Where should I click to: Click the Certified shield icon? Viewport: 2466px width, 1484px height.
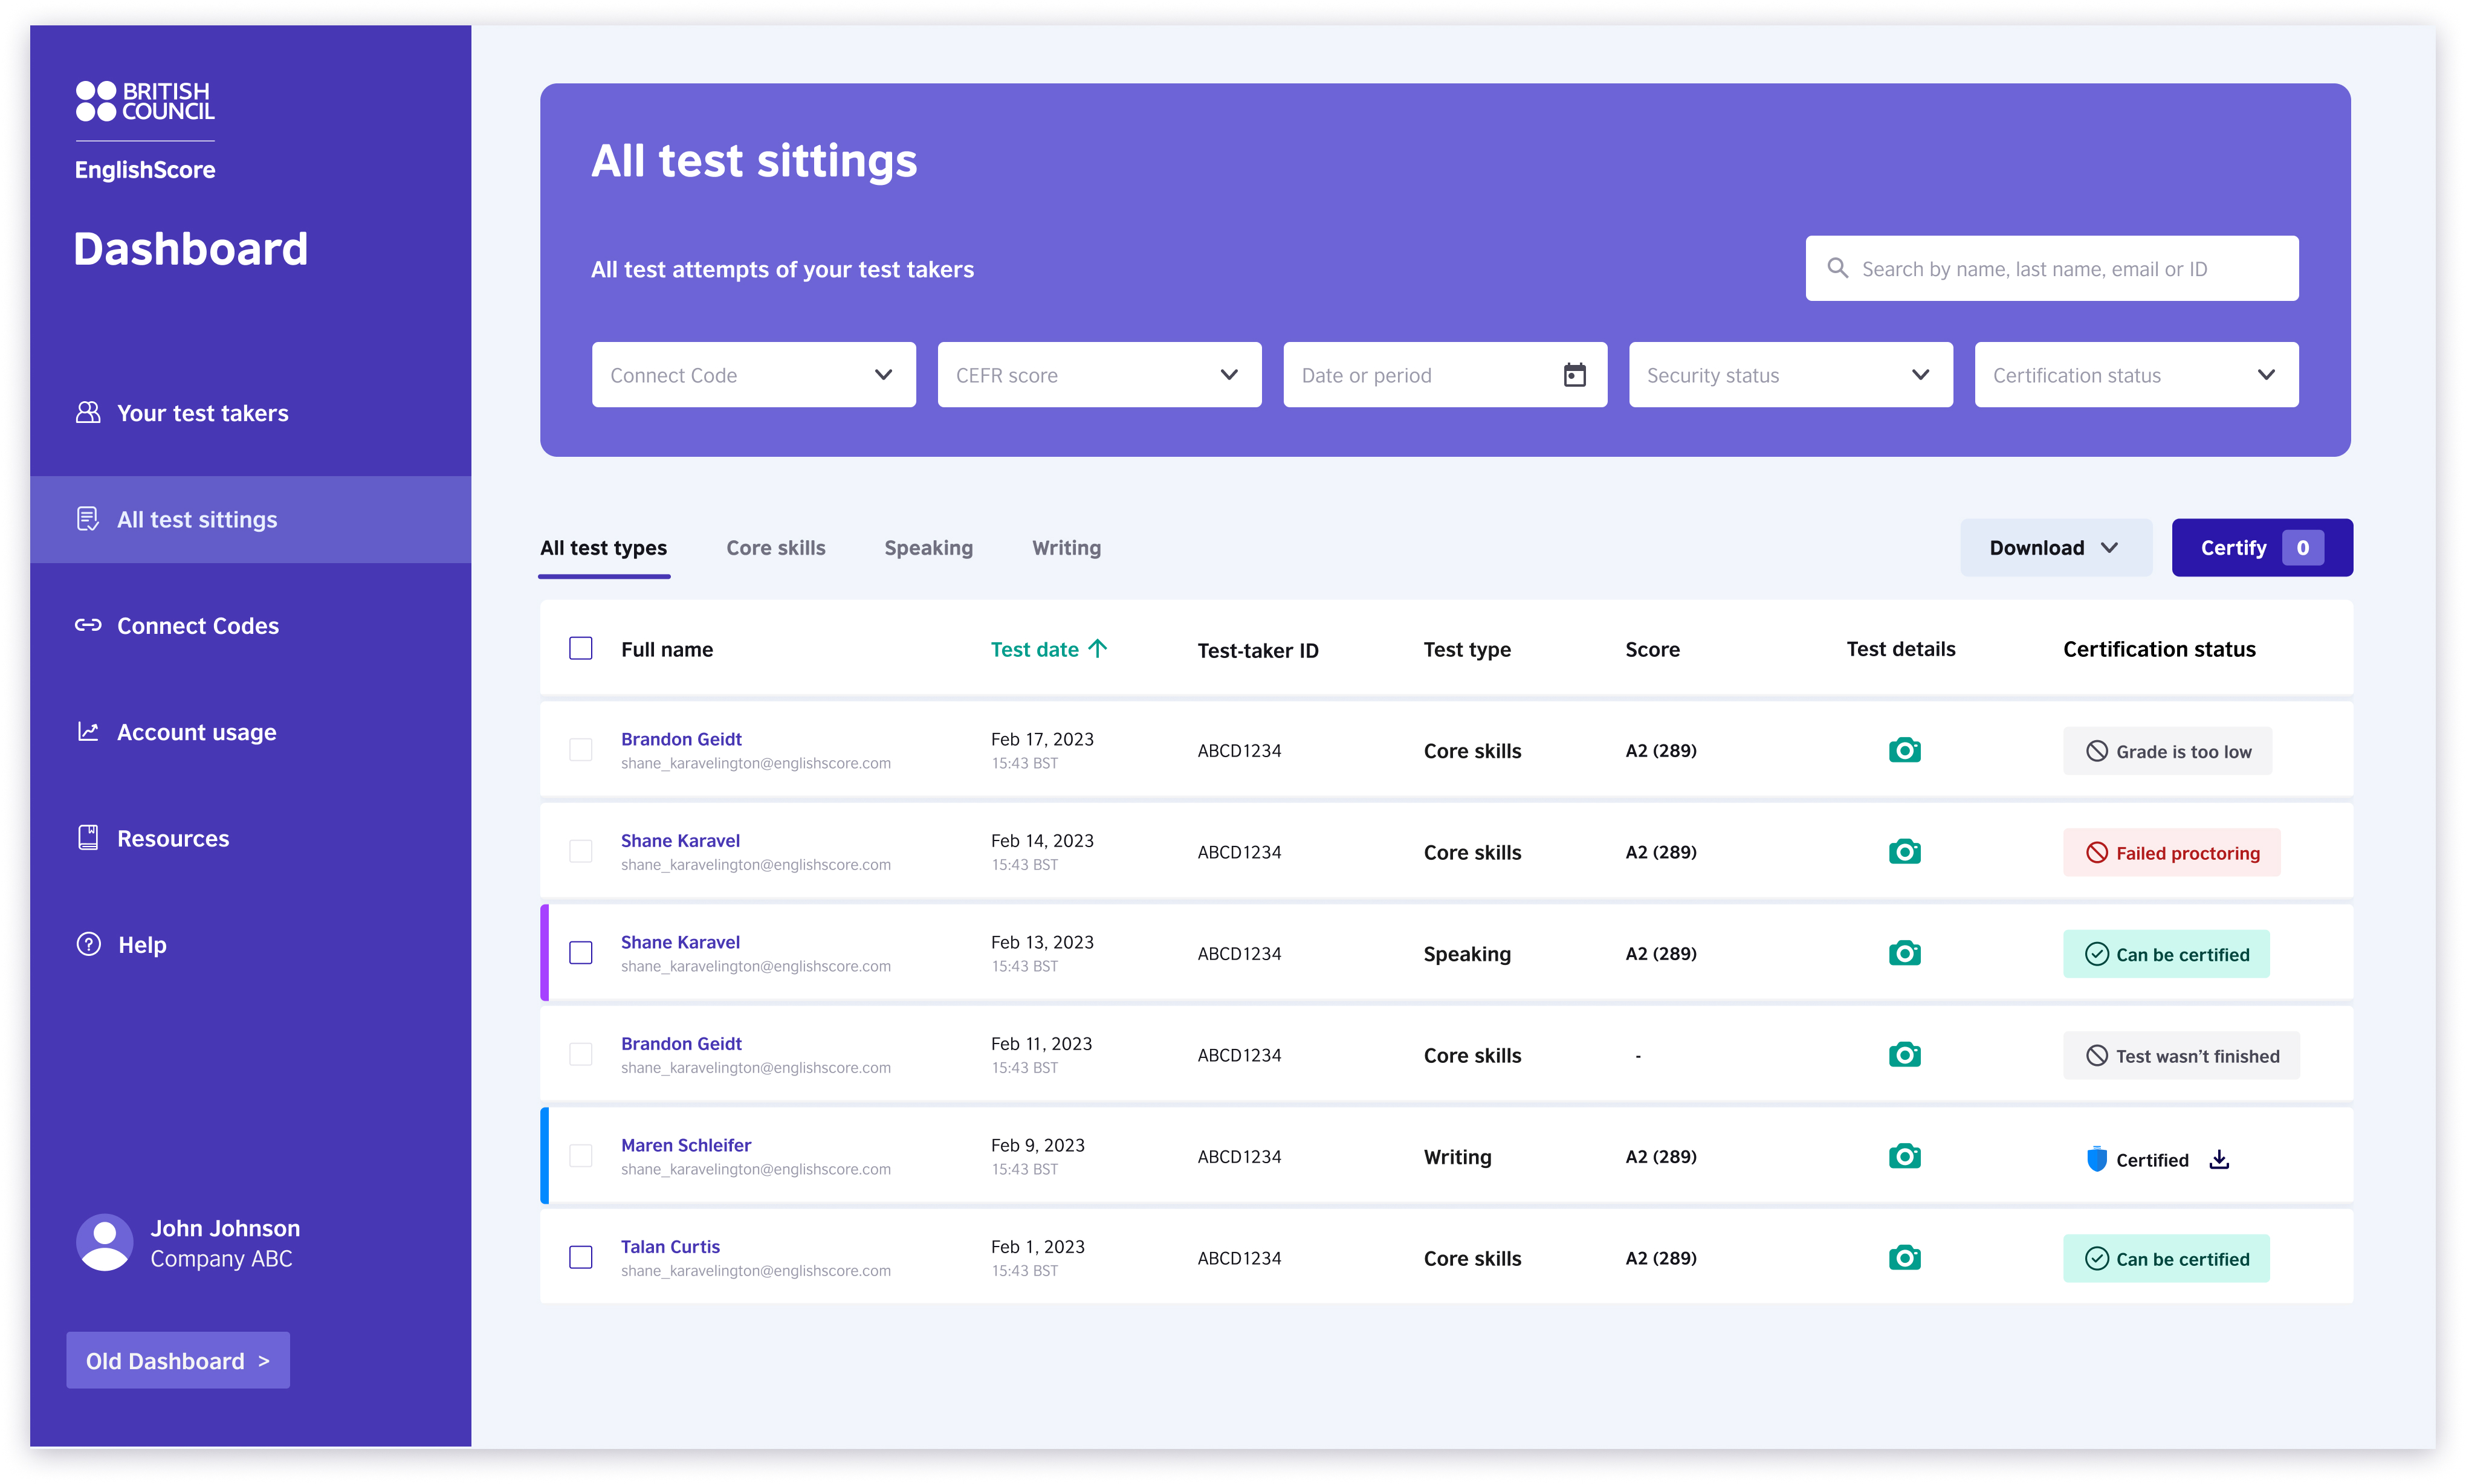[2097, 1159]
